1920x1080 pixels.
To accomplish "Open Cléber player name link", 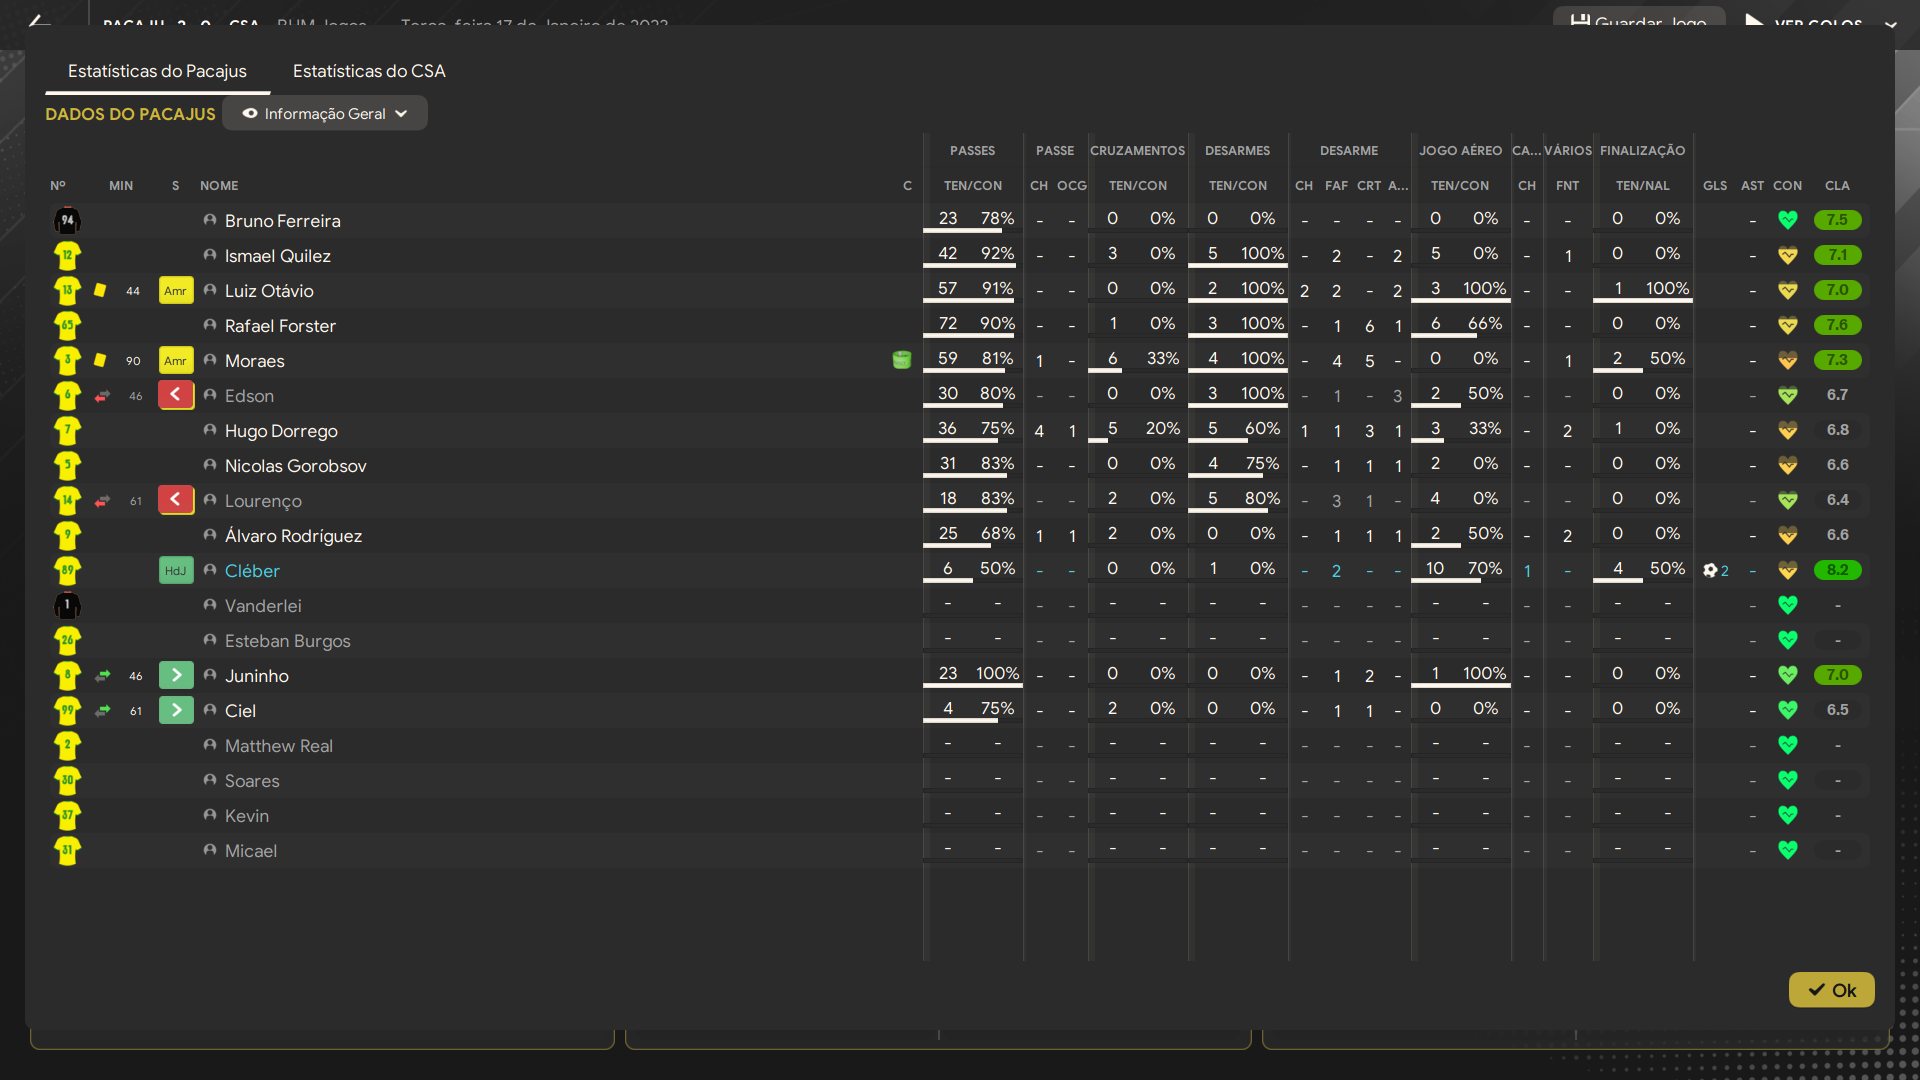I will tap(252, 571).
